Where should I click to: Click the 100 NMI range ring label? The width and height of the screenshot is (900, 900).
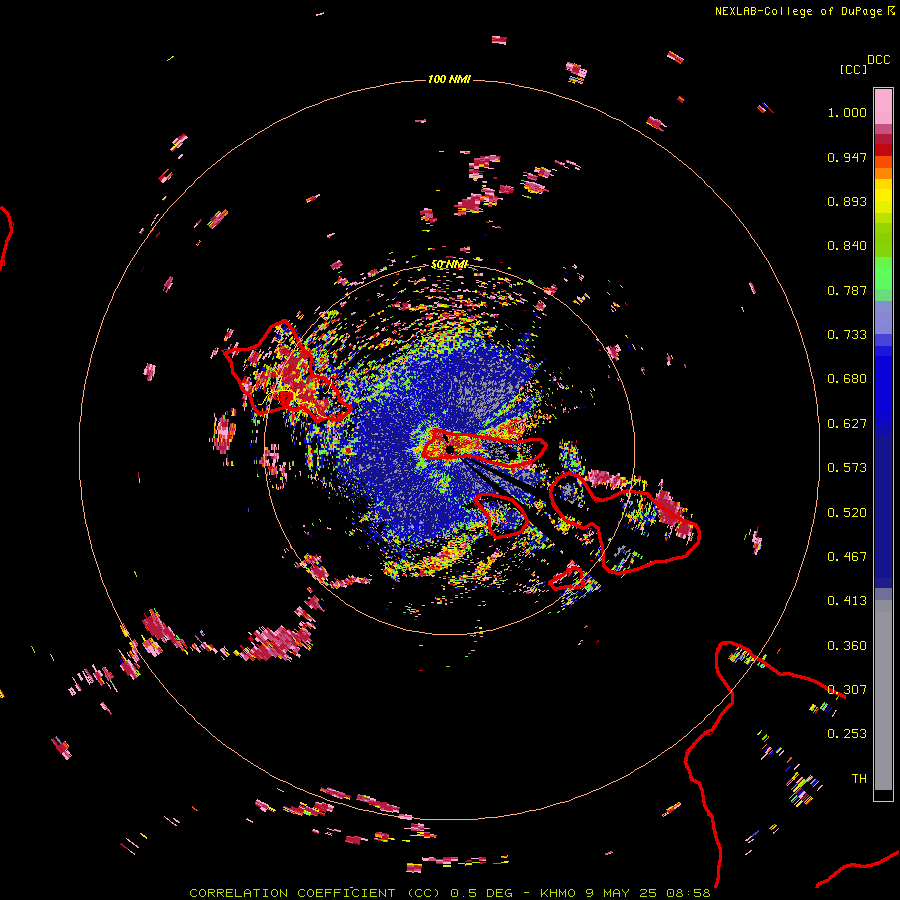tap(449, 79)
